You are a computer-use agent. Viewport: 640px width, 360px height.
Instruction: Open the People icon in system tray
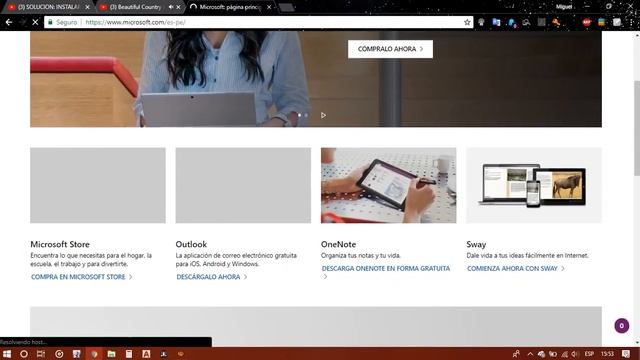click(x=516, y=354)
